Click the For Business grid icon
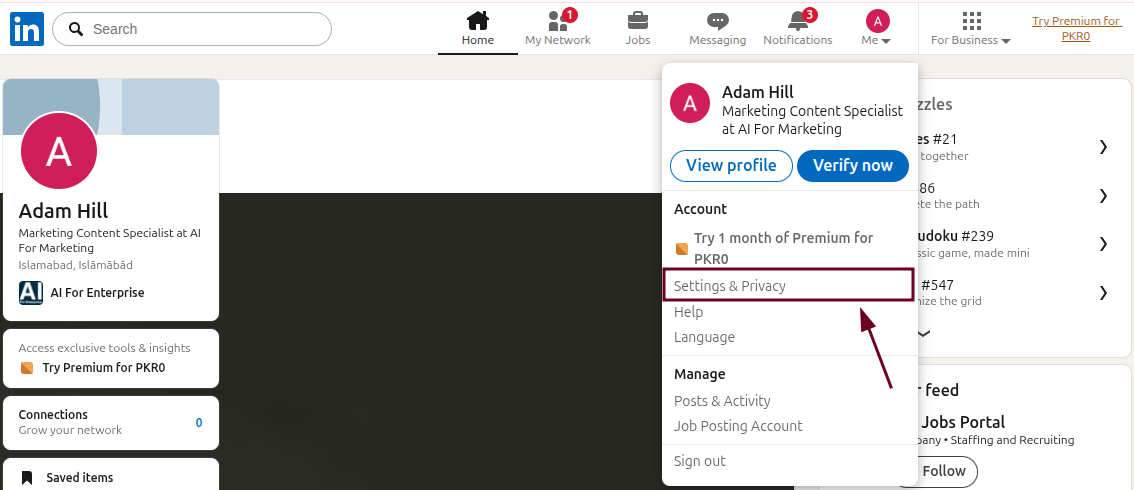Screen dimensions: 1134x490 click(973, 20)
